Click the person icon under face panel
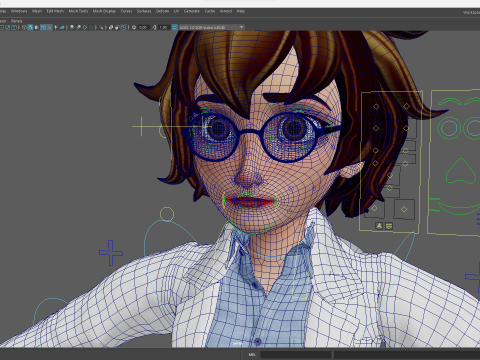Screen dimensions: 480x360 click(x=379, y=226)
